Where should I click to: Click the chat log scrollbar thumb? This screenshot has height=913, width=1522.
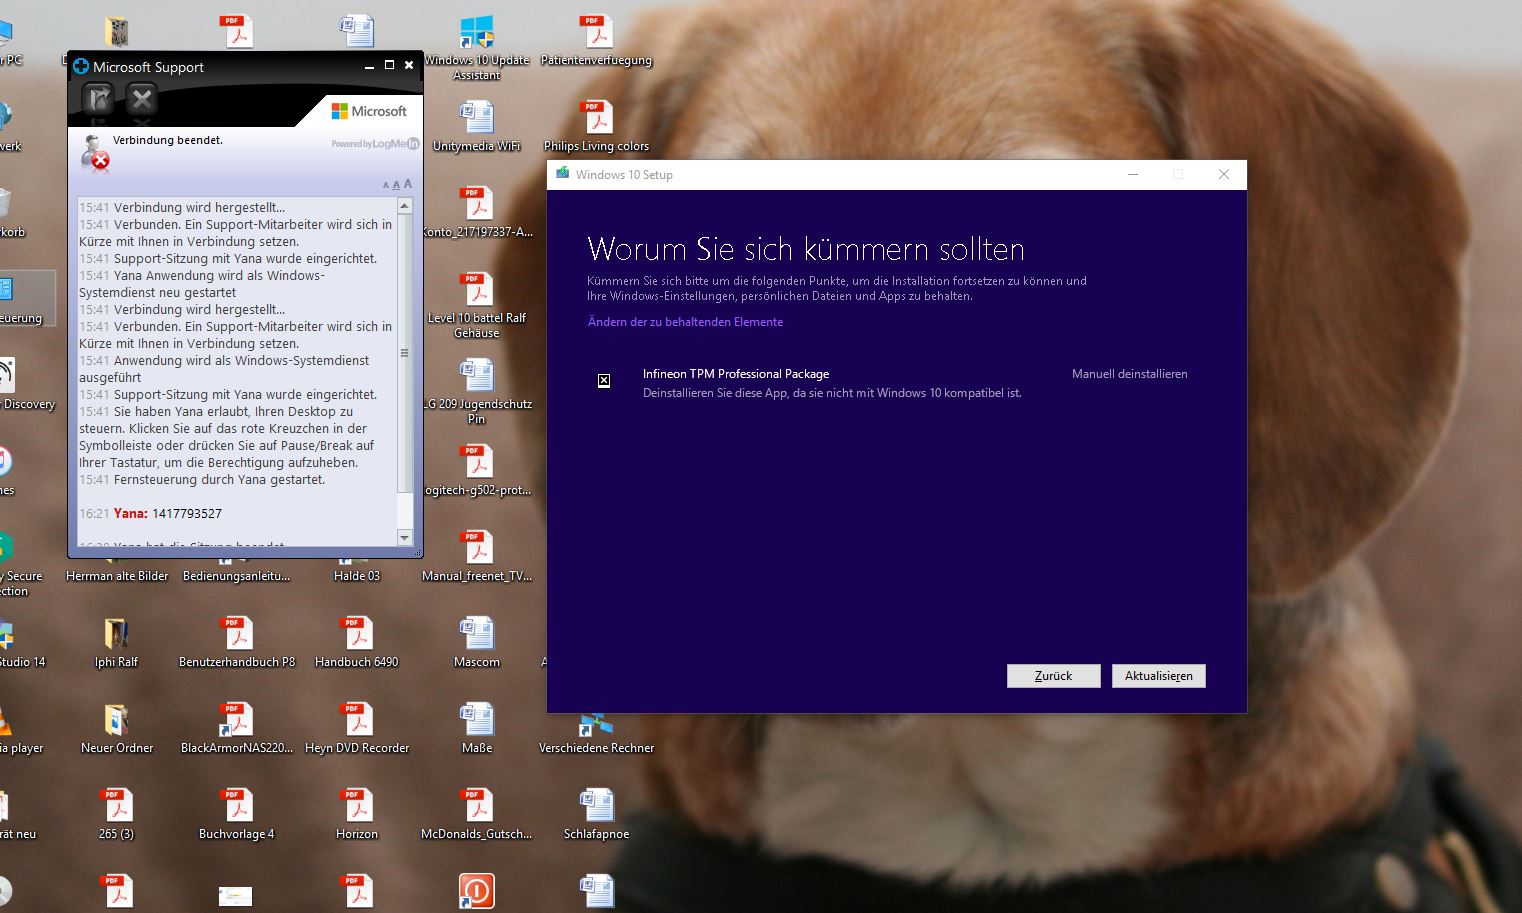coord(405,353)
